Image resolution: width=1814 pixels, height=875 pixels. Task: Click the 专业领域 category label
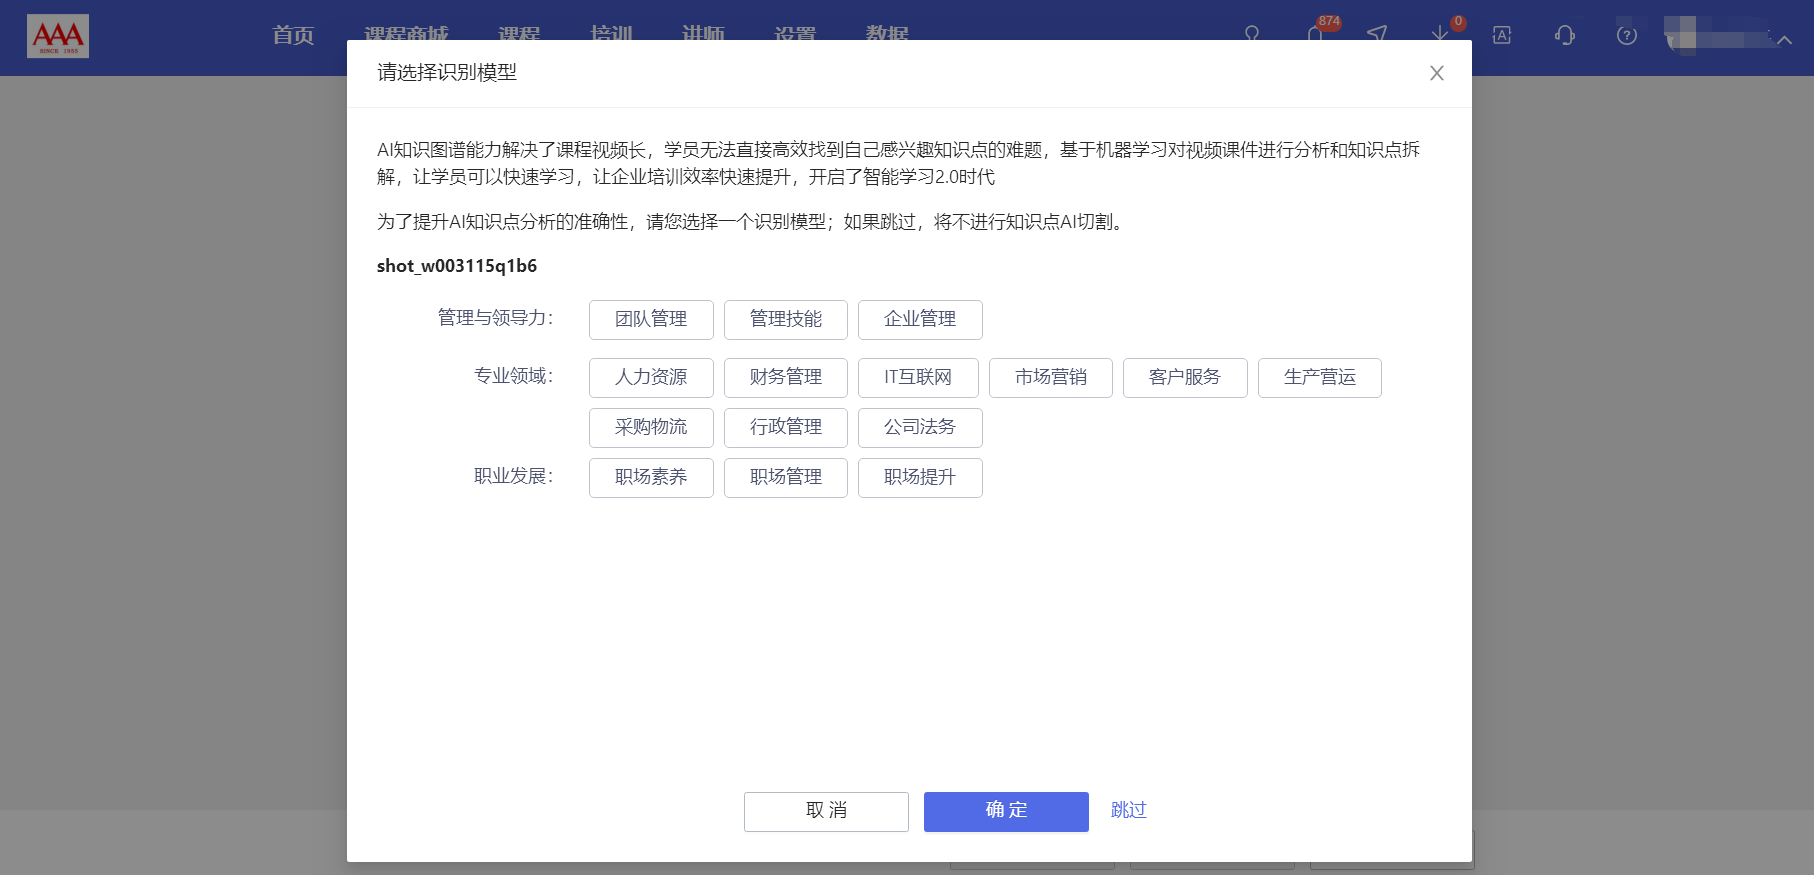[x=514, y=376]
